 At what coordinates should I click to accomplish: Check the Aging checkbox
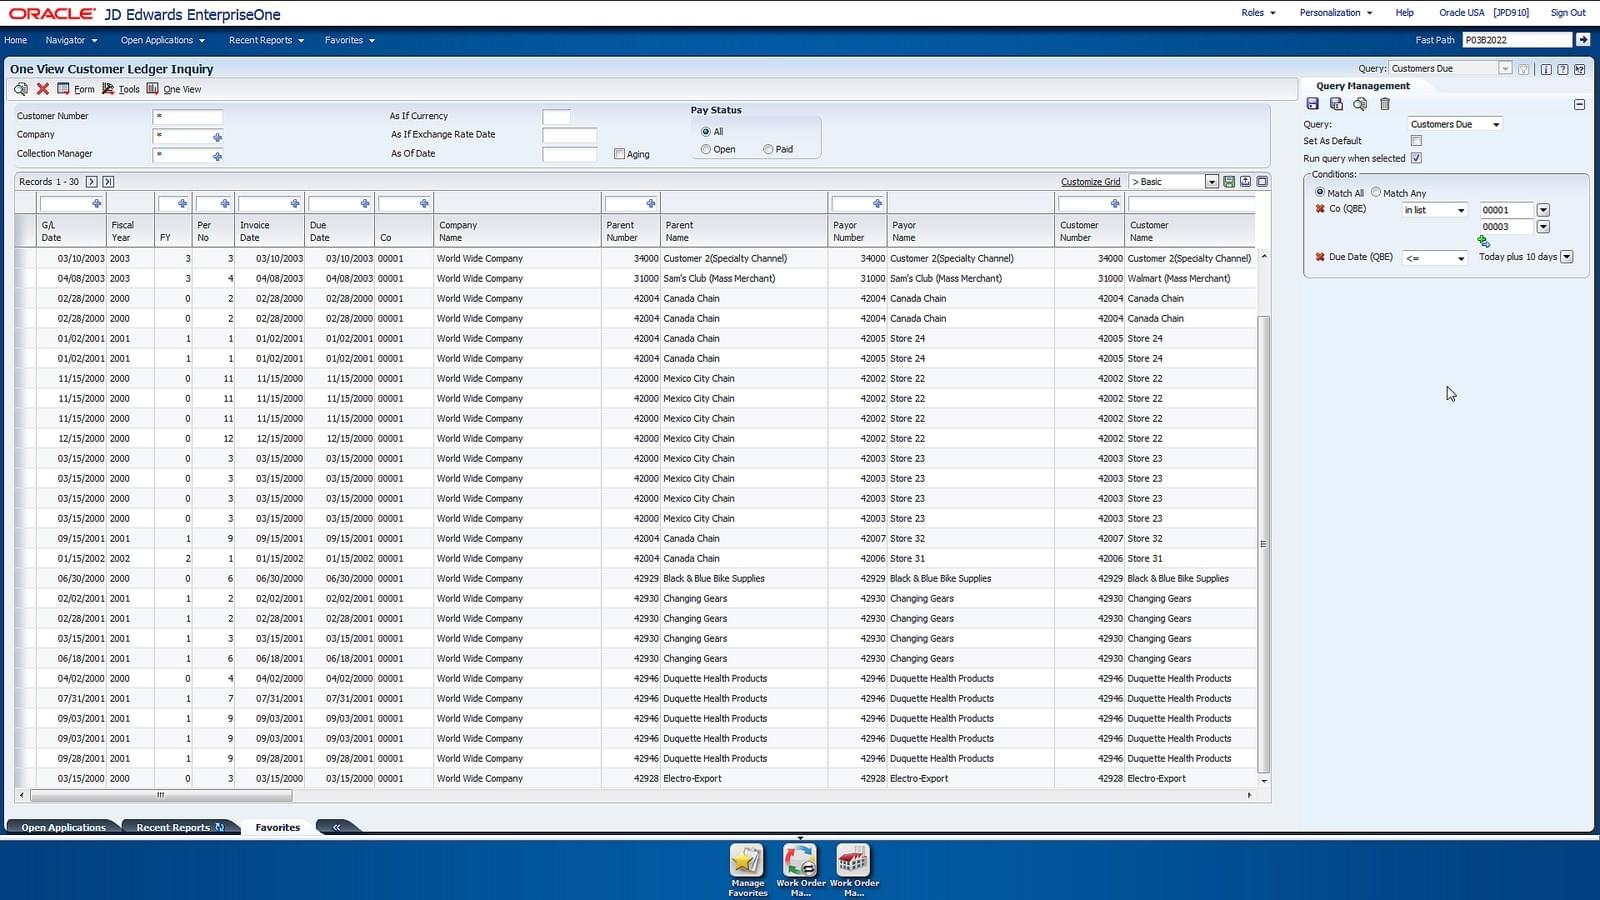click(x=620, y=154)
